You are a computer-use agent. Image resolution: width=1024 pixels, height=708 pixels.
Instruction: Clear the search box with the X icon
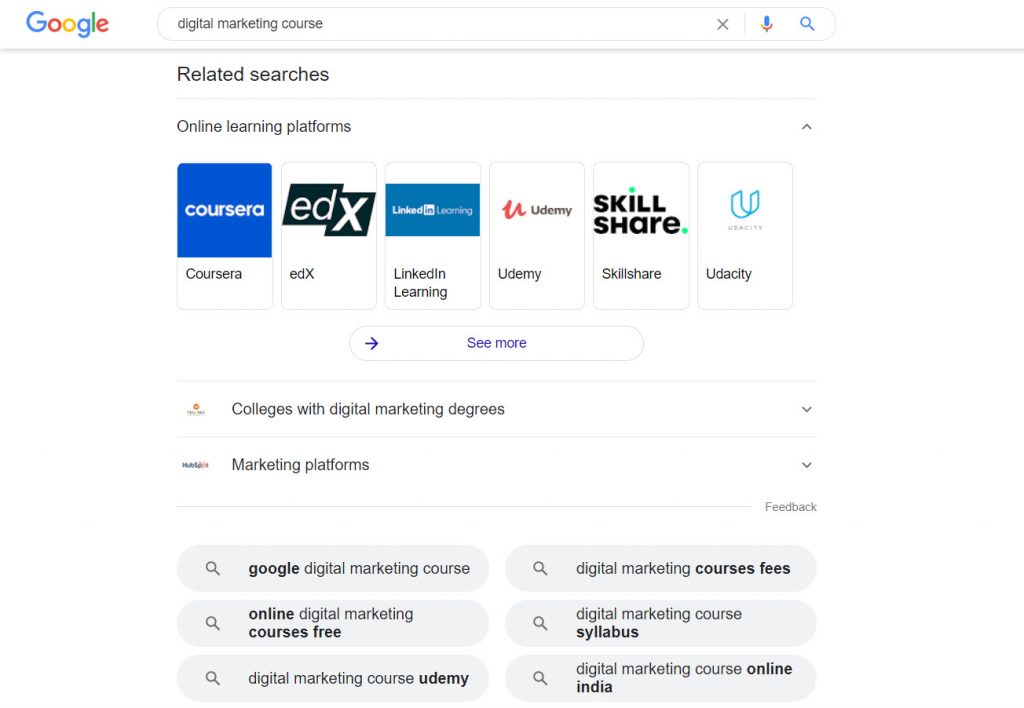[722, 24]
